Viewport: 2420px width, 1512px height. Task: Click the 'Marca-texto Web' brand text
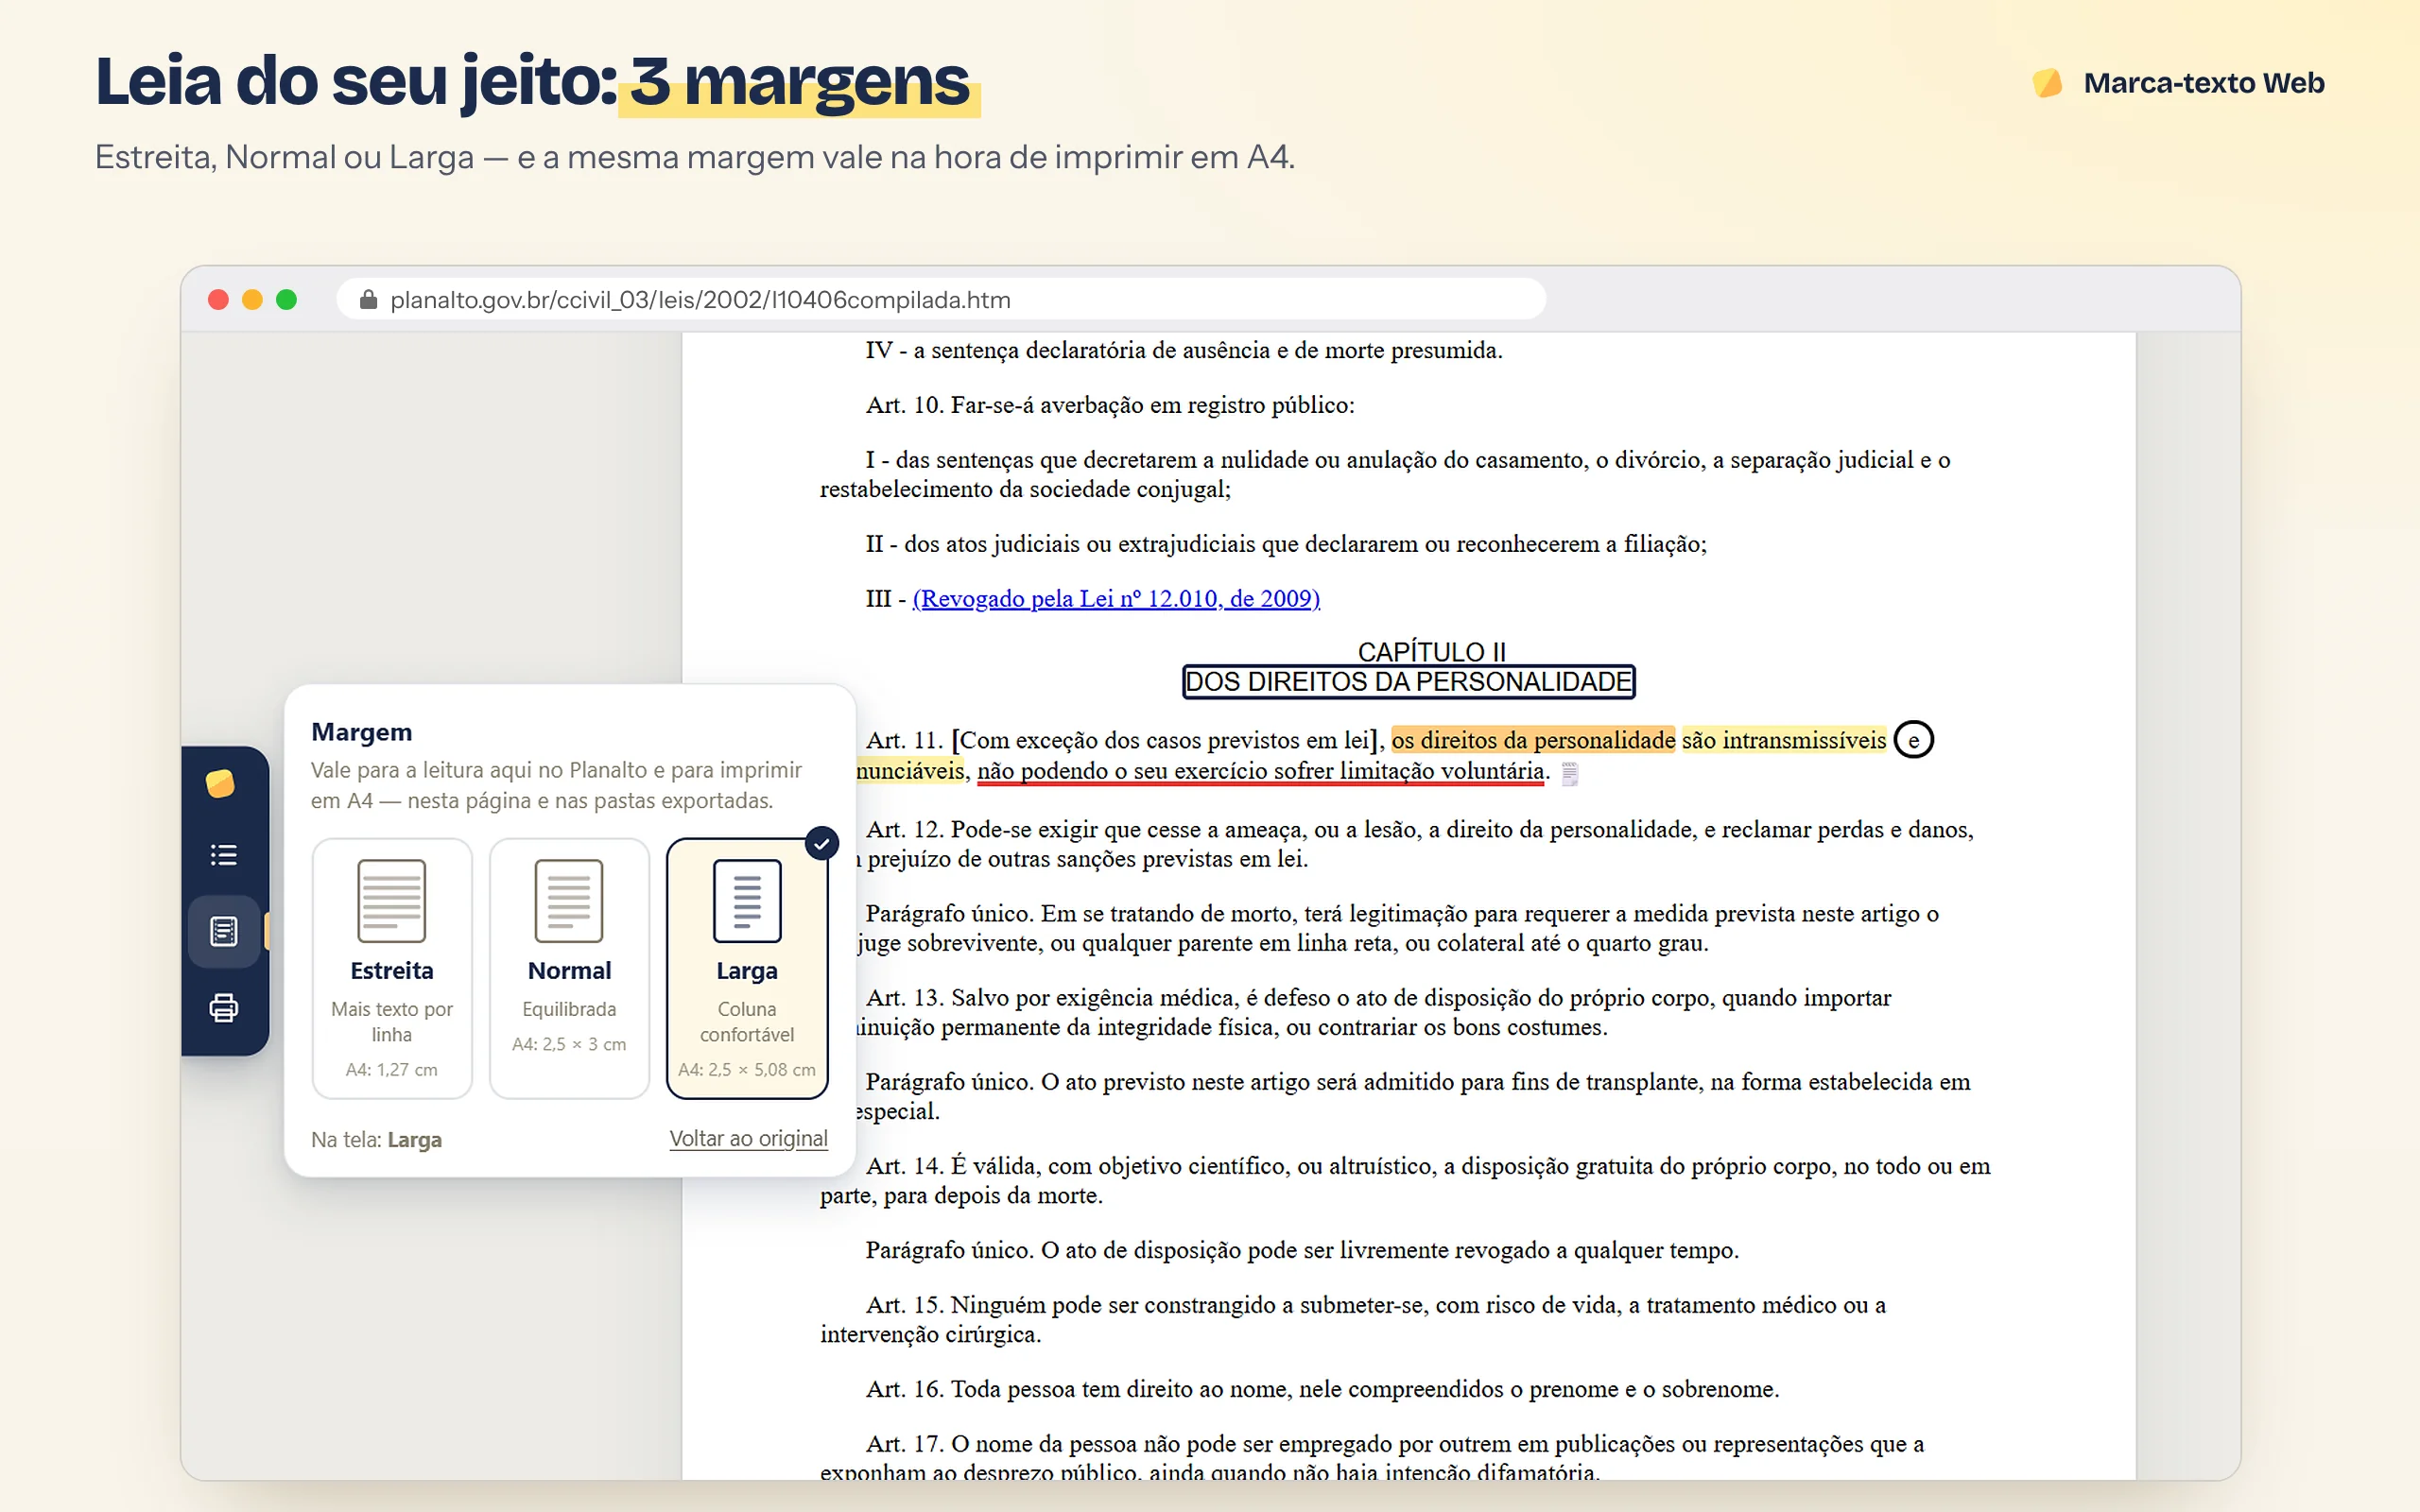pos(2204,83)
